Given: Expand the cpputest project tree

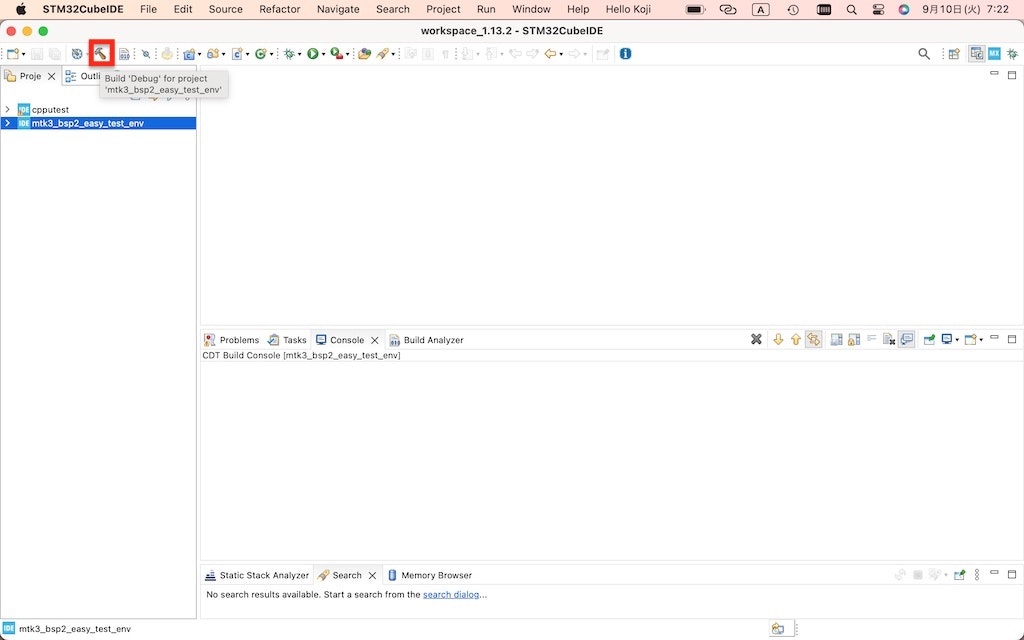Looking at the screenshot, I should (x=7, y=109).
